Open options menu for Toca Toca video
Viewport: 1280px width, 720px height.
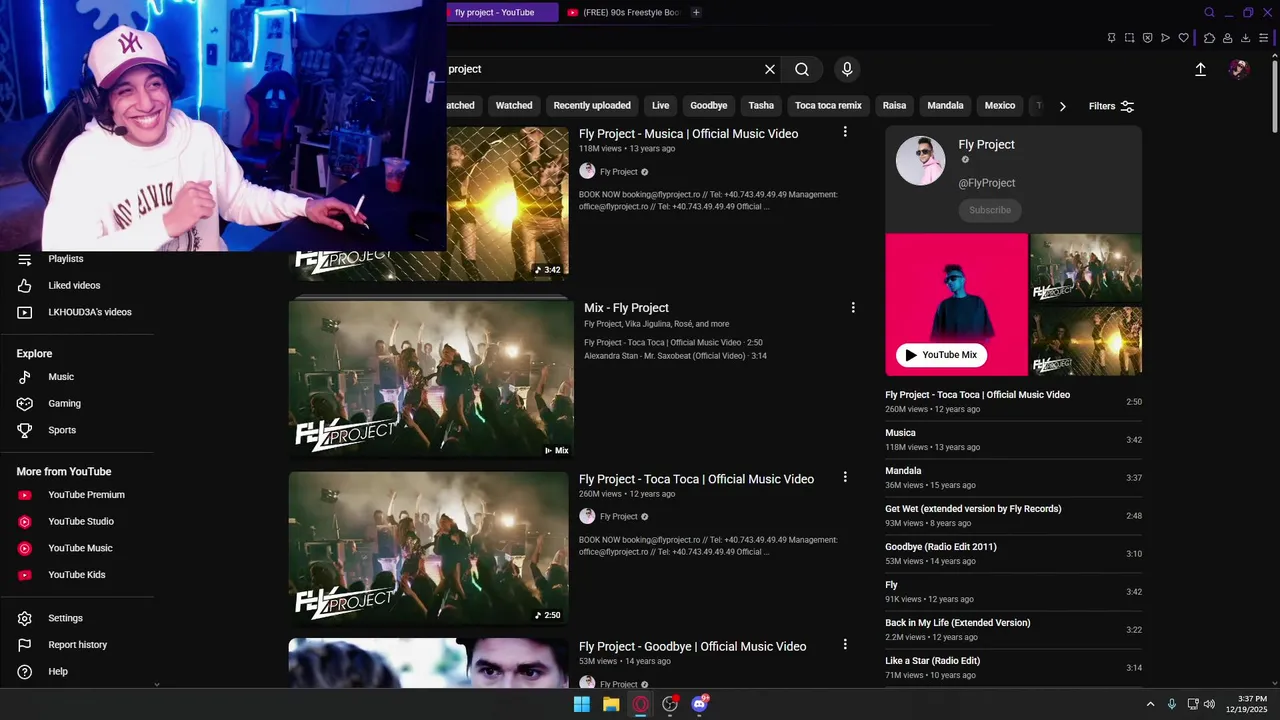[845, 477]
